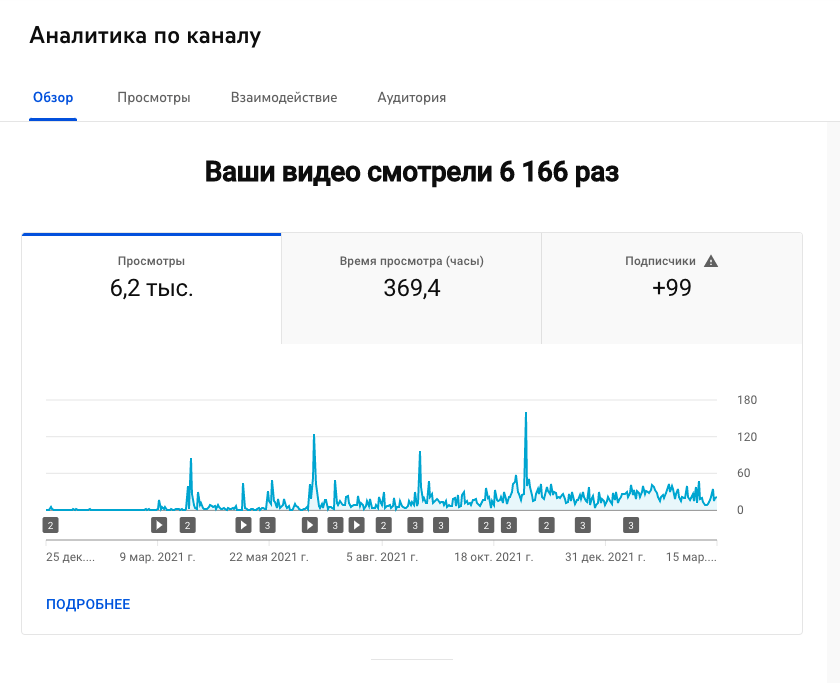
Task: Select the first video play marker on timeline
Action: (x=159, y=525)
